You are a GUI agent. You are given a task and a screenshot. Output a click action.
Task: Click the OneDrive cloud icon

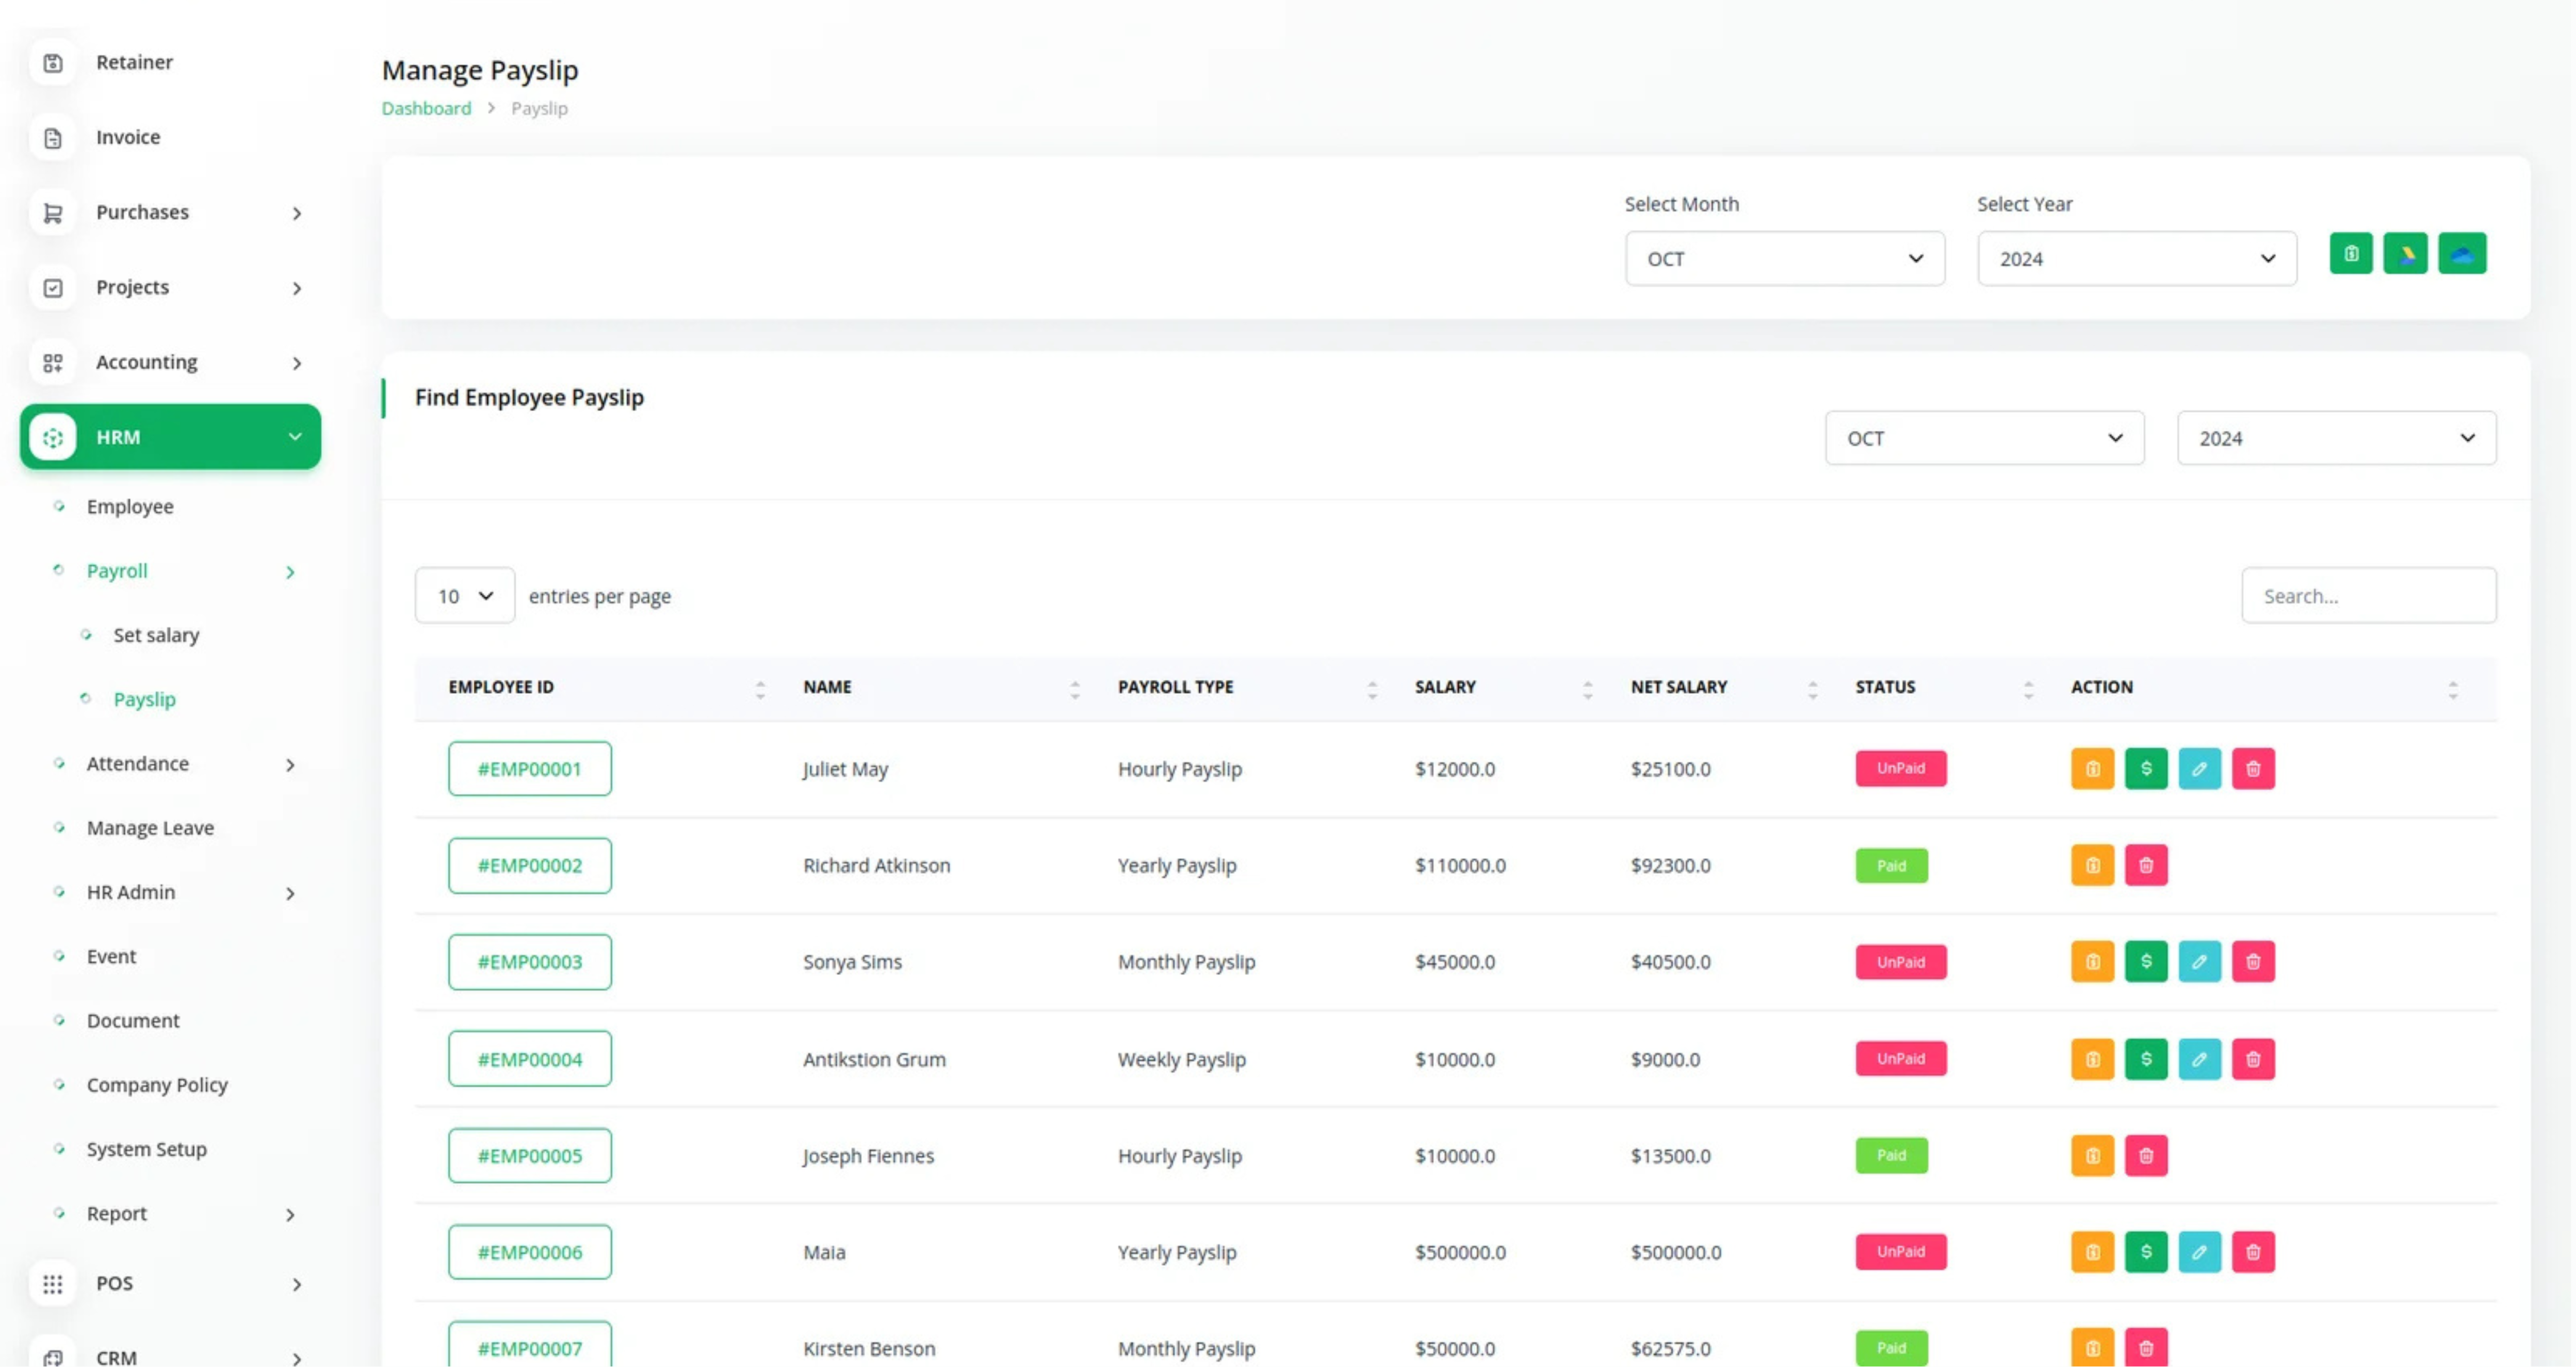(x=2461, y=254)
